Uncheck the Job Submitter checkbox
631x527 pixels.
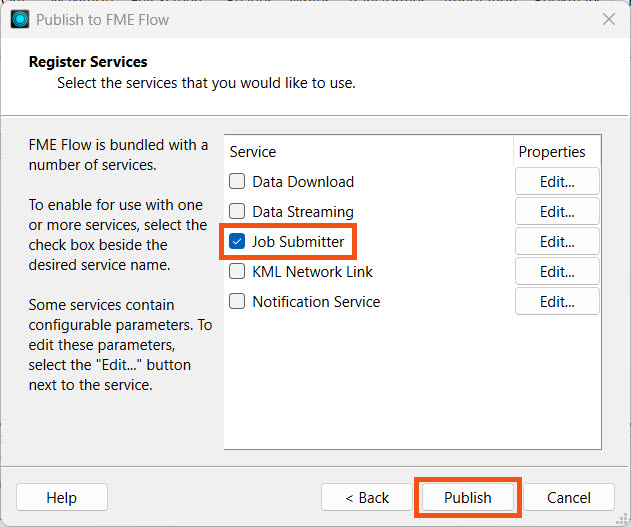(237, 242)
